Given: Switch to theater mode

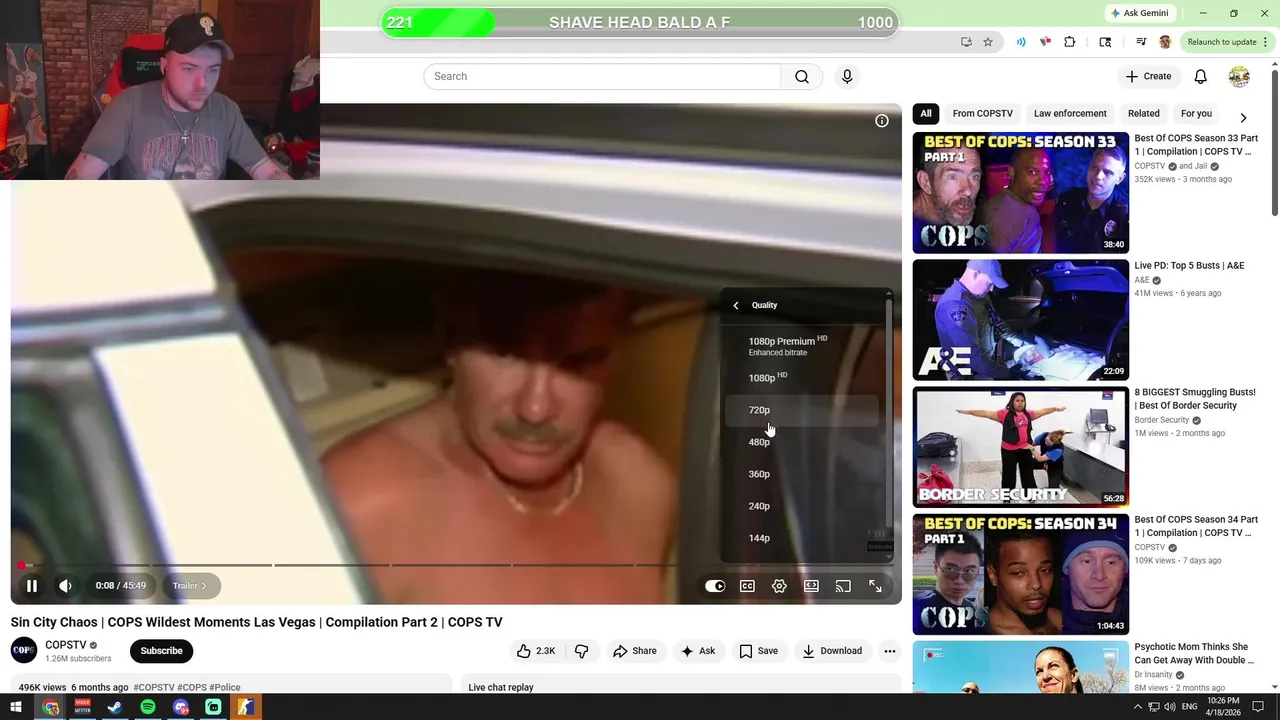Looking at the screenshot, I should tap(811, 586).
